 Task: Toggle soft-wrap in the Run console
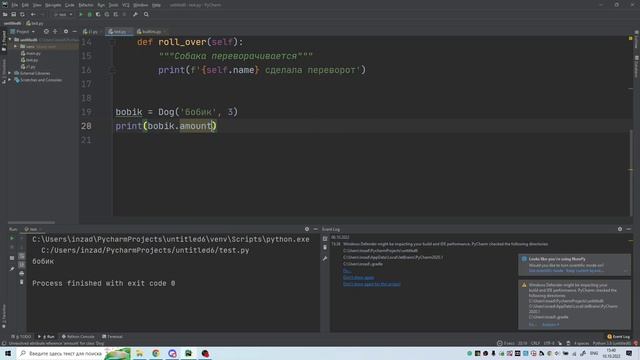[22, 256]
